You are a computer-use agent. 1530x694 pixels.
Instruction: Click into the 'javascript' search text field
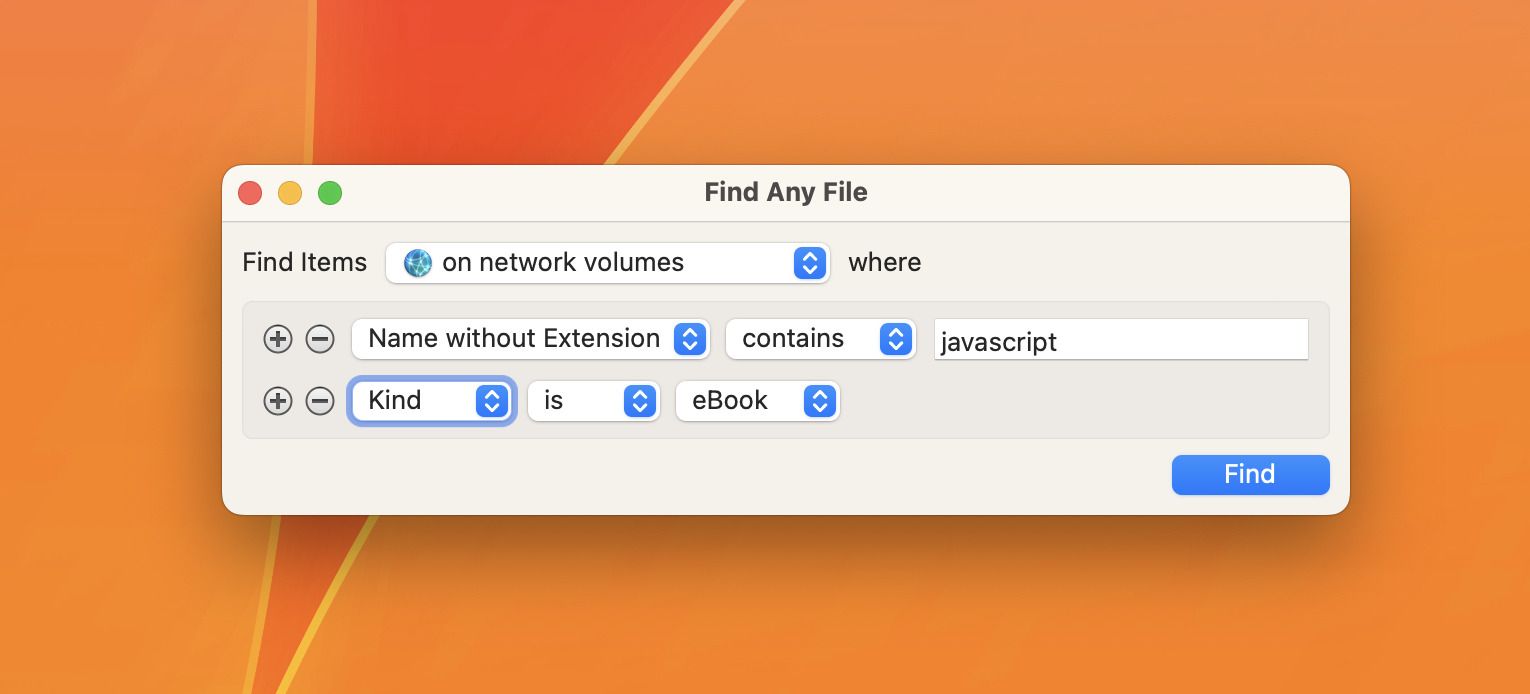tap(1120, 340)
